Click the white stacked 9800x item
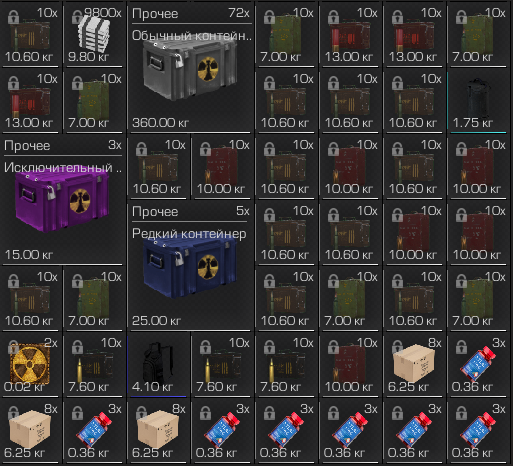 94,34
